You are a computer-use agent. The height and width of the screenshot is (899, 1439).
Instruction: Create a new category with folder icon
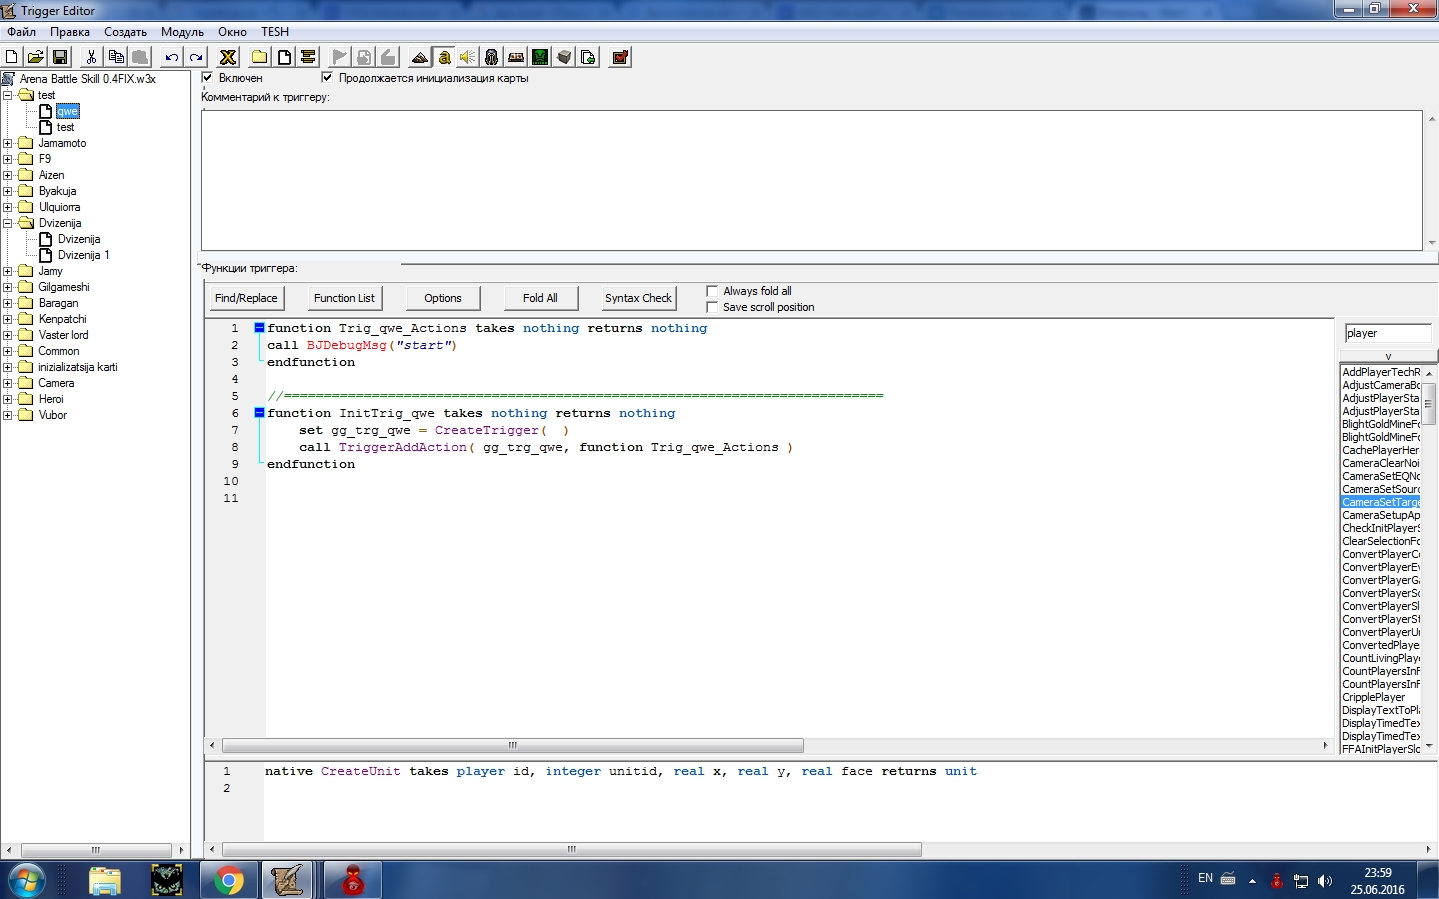[259, 58]
